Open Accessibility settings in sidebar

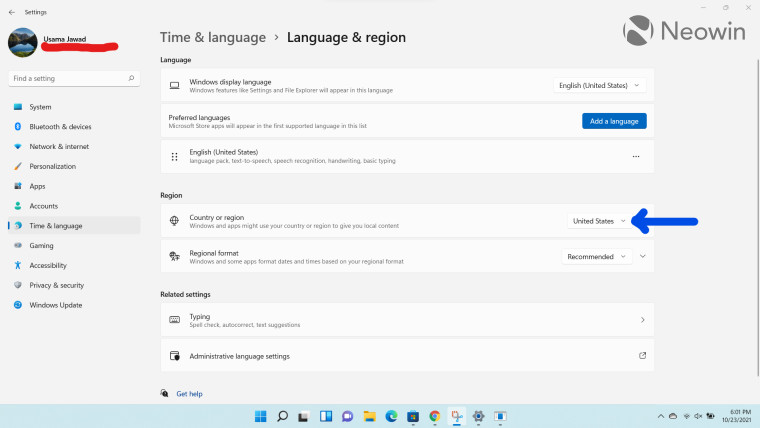pos(74,266)
